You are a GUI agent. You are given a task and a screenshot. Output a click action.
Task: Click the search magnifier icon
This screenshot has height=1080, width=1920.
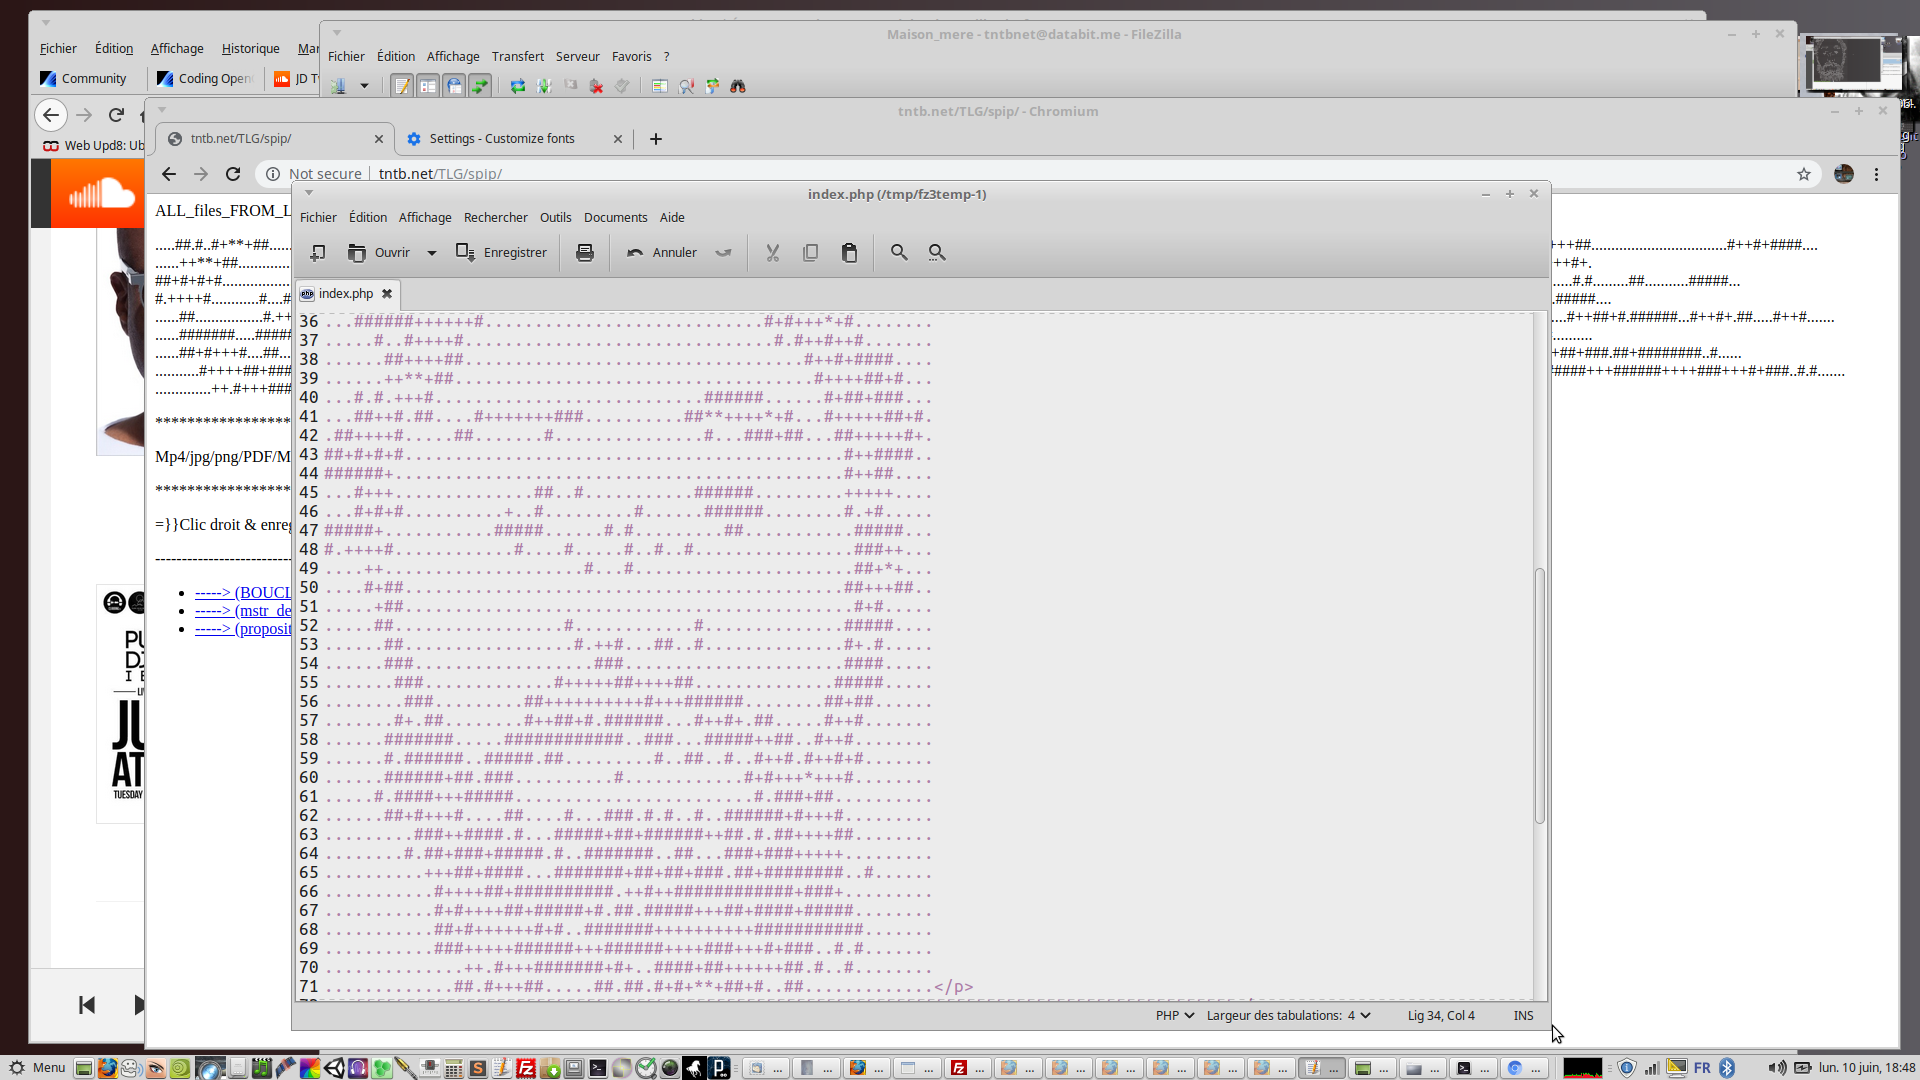pyautogui.click(x=899, y=253)
